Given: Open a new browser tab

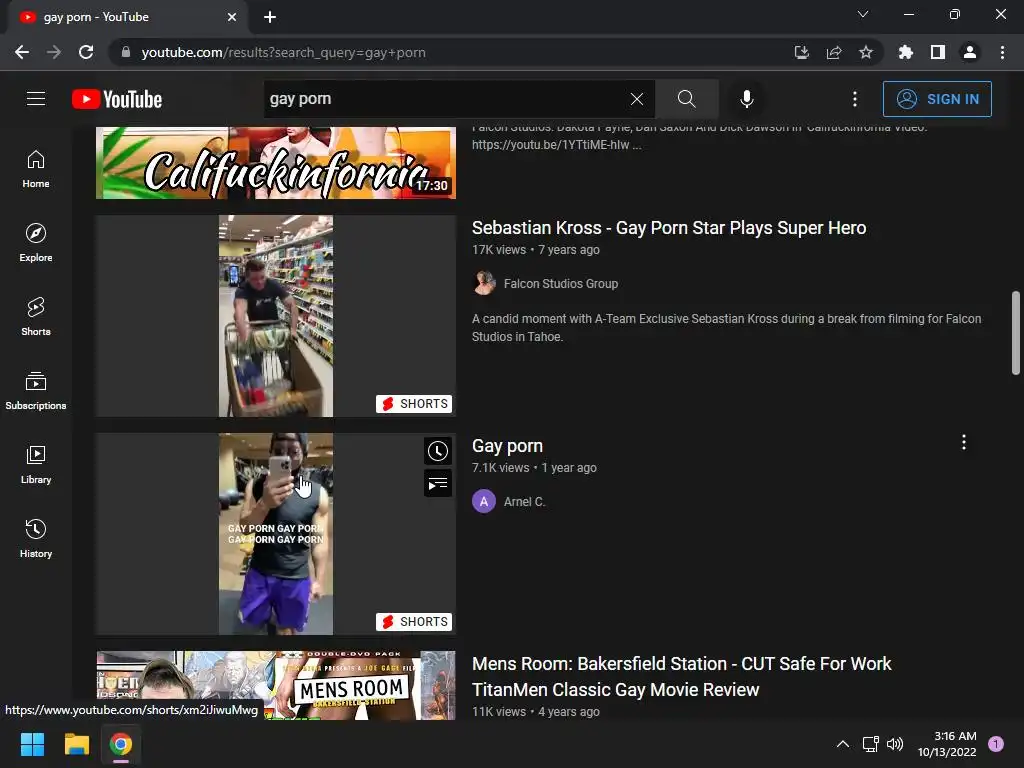Looking at the screenshot, I should (x=270, y=17).
